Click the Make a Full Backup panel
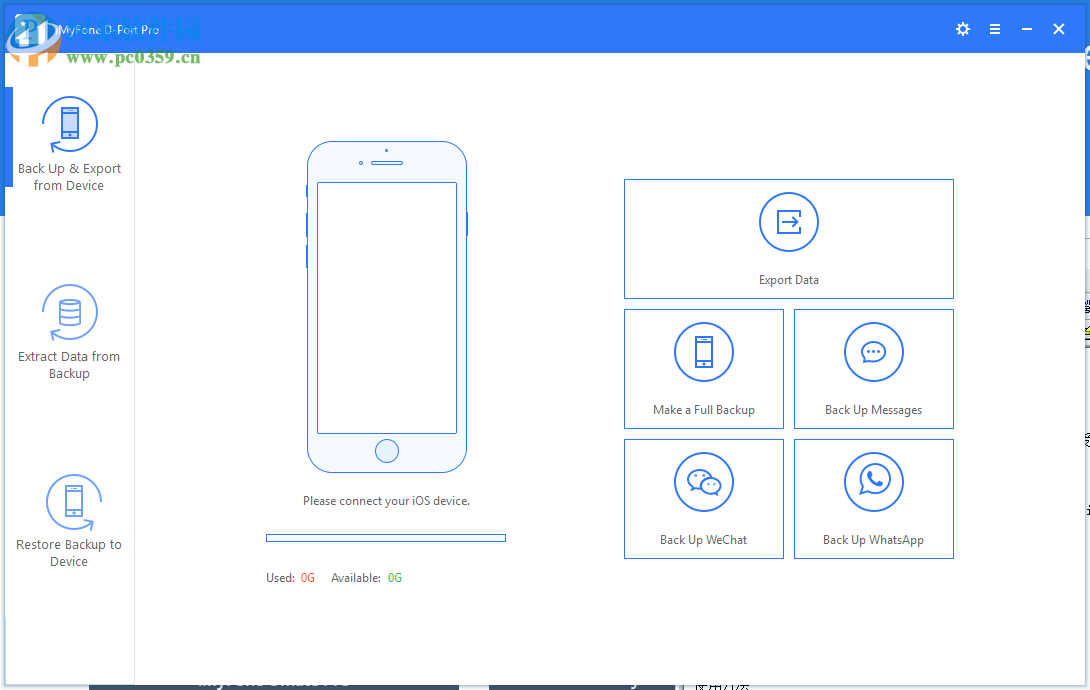This screenshot has height=690, width=1090. point(703,369)
